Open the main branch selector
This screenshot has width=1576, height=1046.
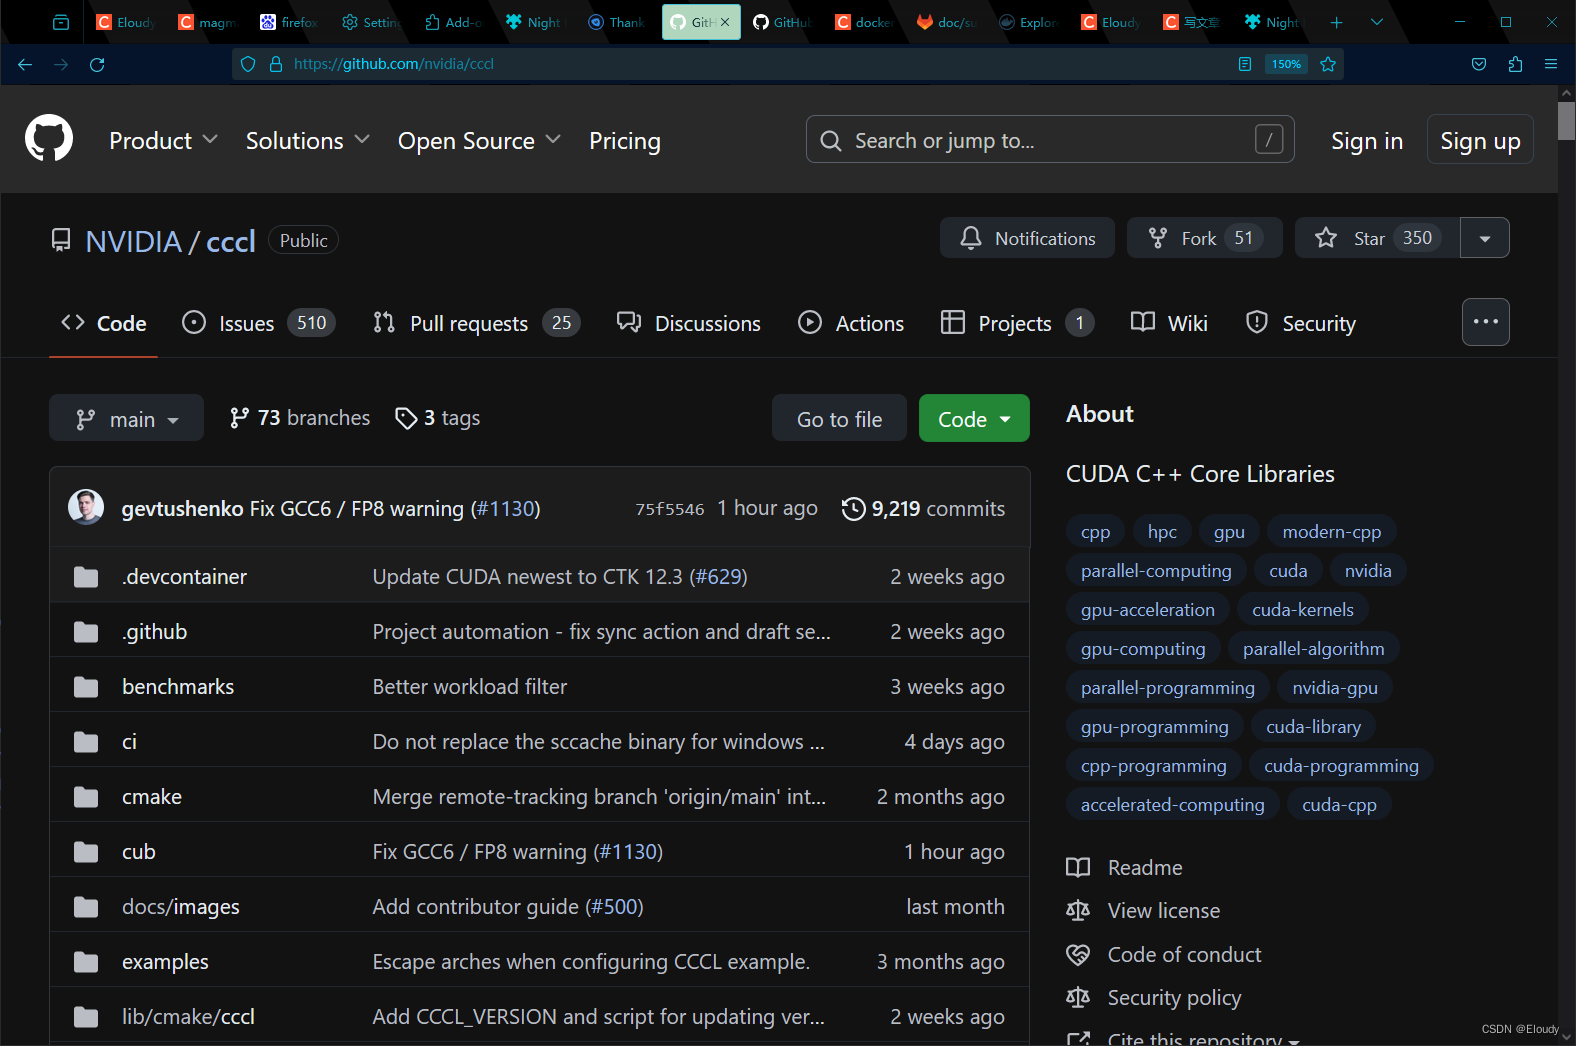click(x=126, y=418)
